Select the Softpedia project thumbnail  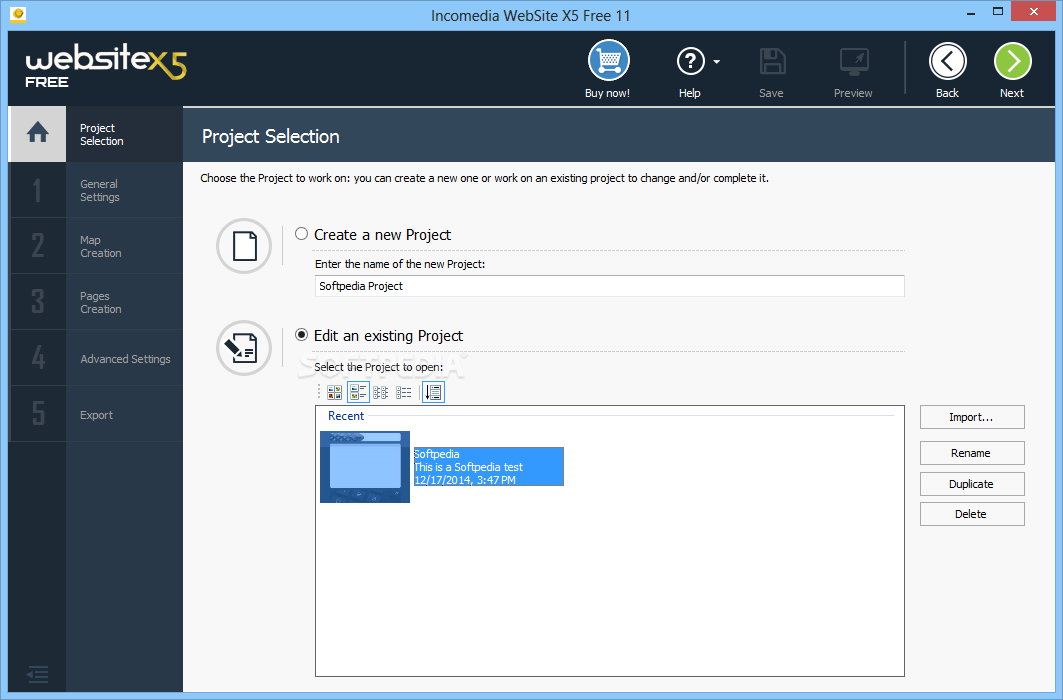click(365, 467)
